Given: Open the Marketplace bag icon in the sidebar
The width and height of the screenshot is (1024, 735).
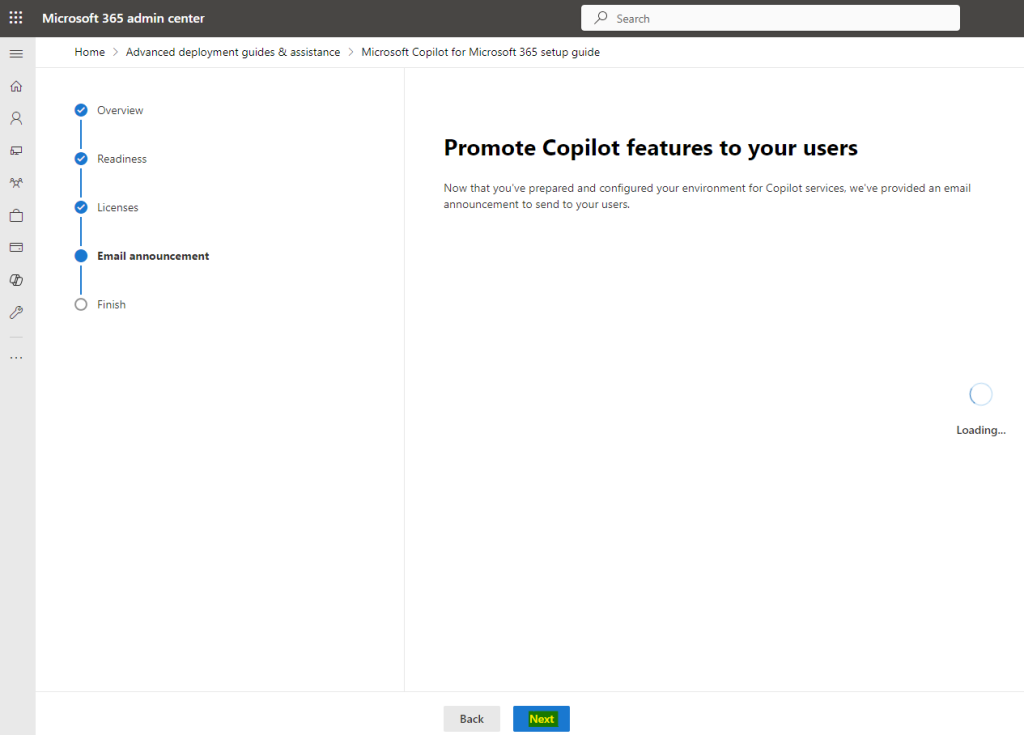Looking at the screenshot, I should pyautogui.click(x=16, y=216).
